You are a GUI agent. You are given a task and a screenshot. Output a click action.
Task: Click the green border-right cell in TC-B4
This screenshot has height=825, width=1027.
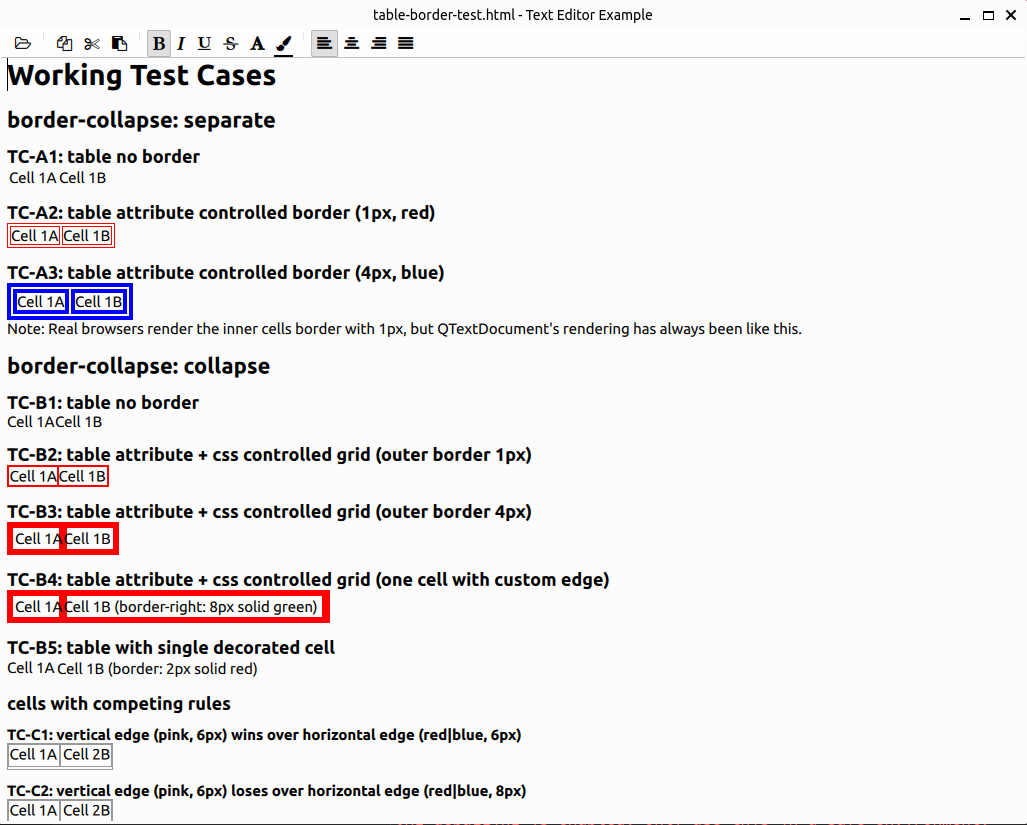[191, 607]
